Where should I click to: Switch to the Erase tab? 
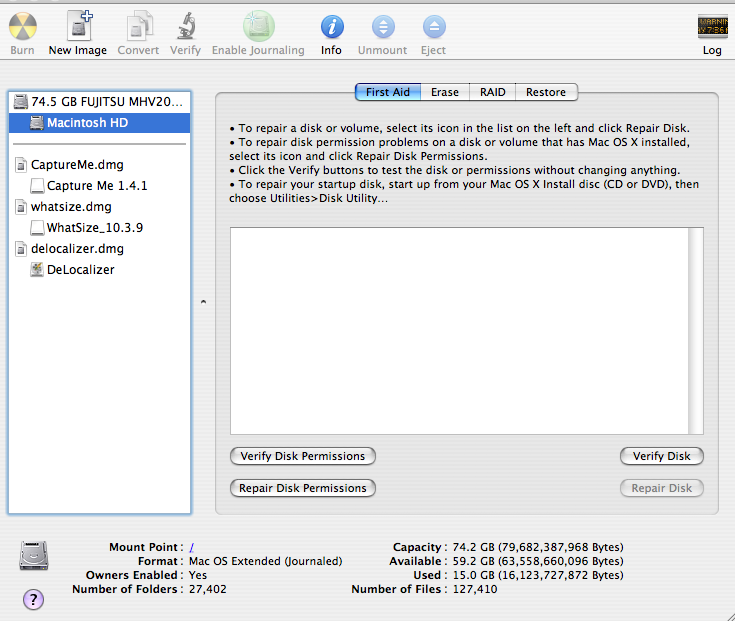[x=445, y=92]
